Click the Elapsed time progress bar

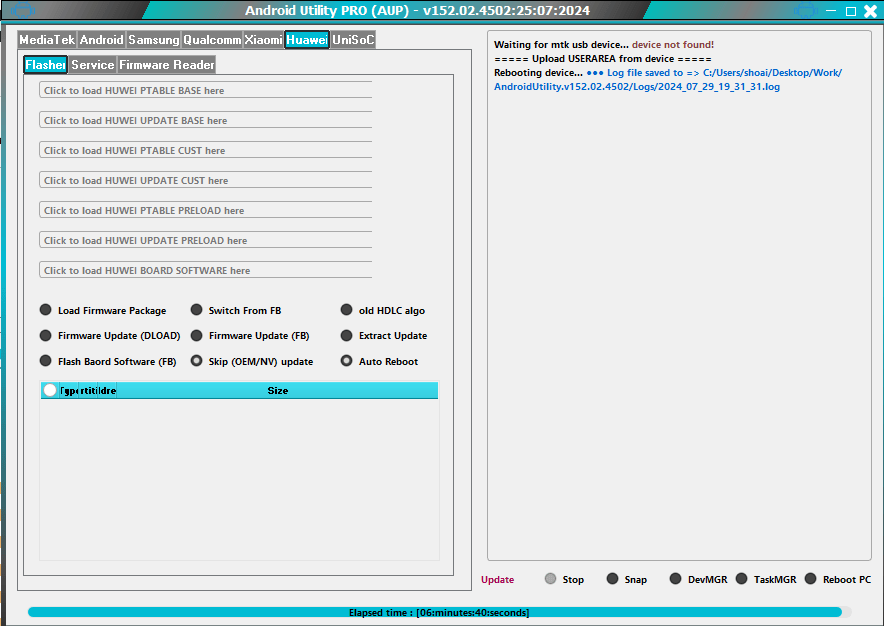point(442,612)
